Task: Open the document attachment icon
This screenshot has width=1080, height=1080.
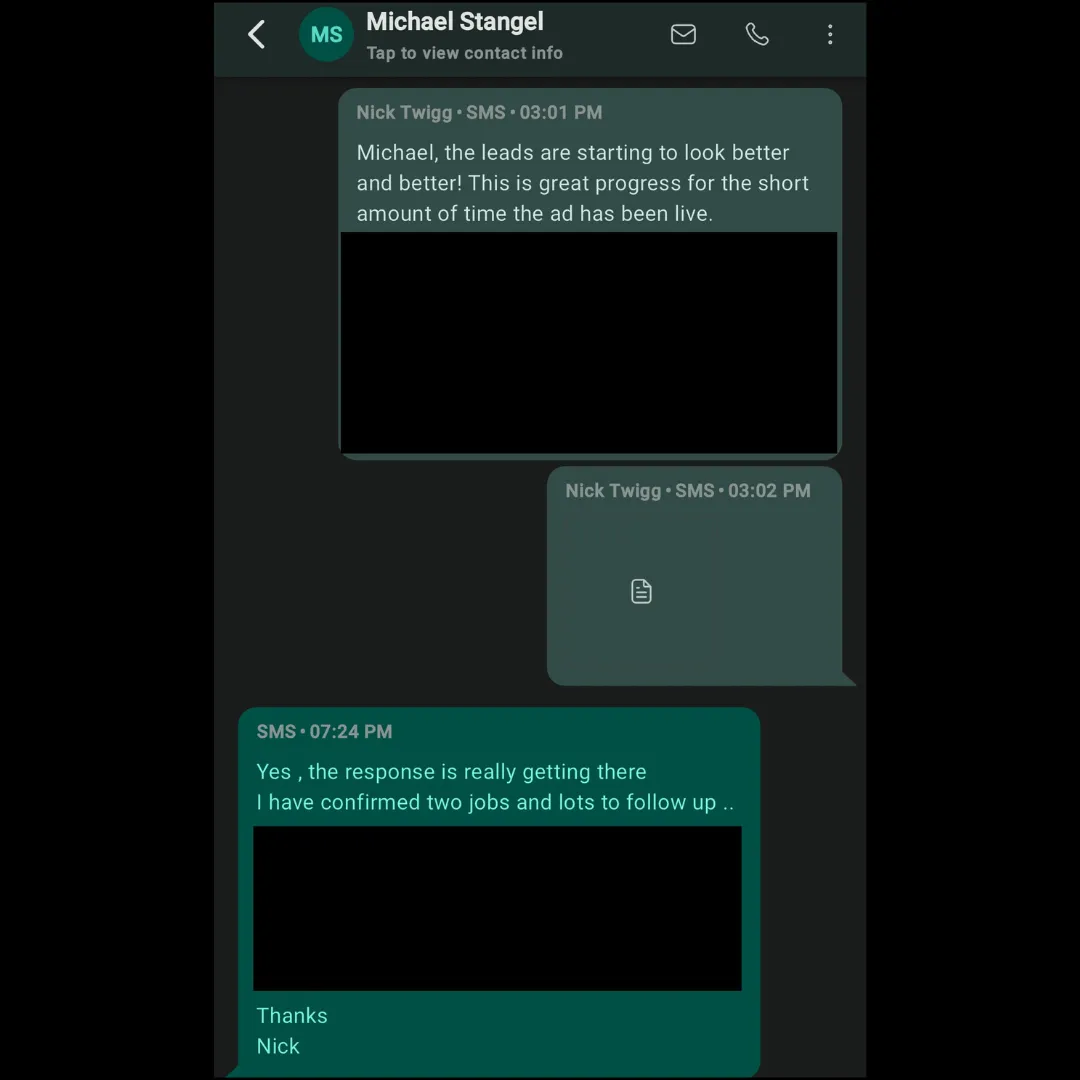Action: click(x=641, y=591)
